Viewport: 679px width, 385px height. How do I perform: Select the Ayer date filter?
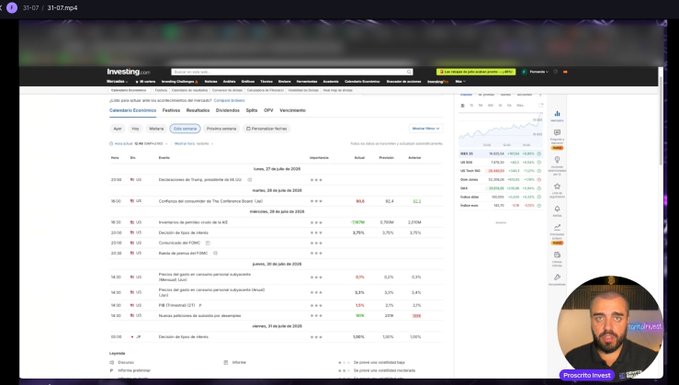click(117, 129)
